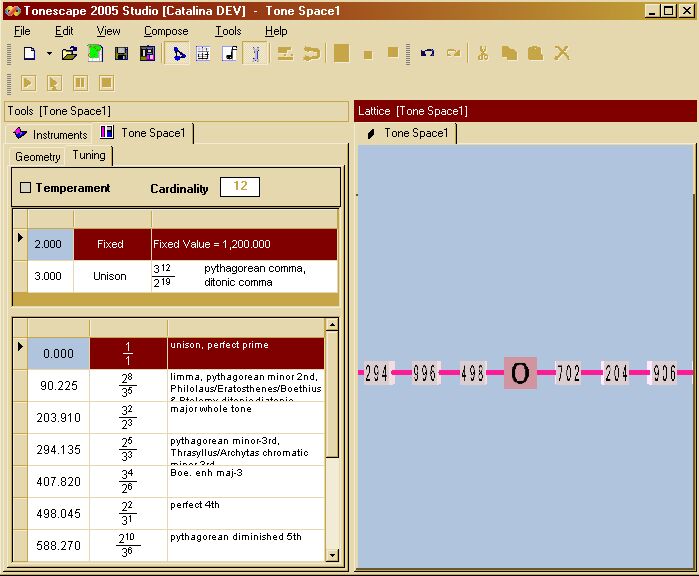Open the Edit menu

click(64, 31)
